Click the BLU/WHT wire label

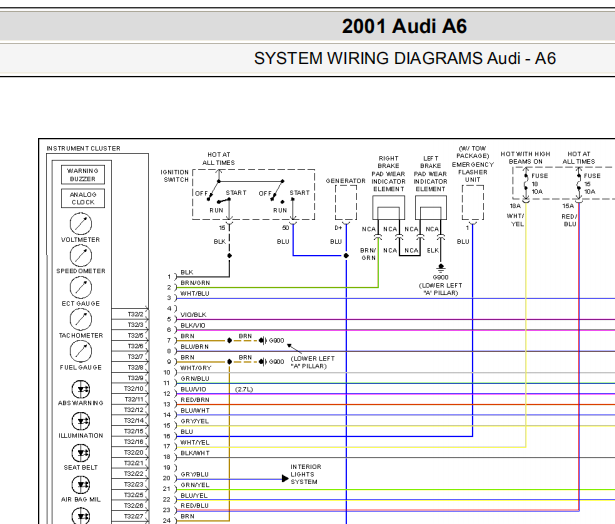click(195, 411)
